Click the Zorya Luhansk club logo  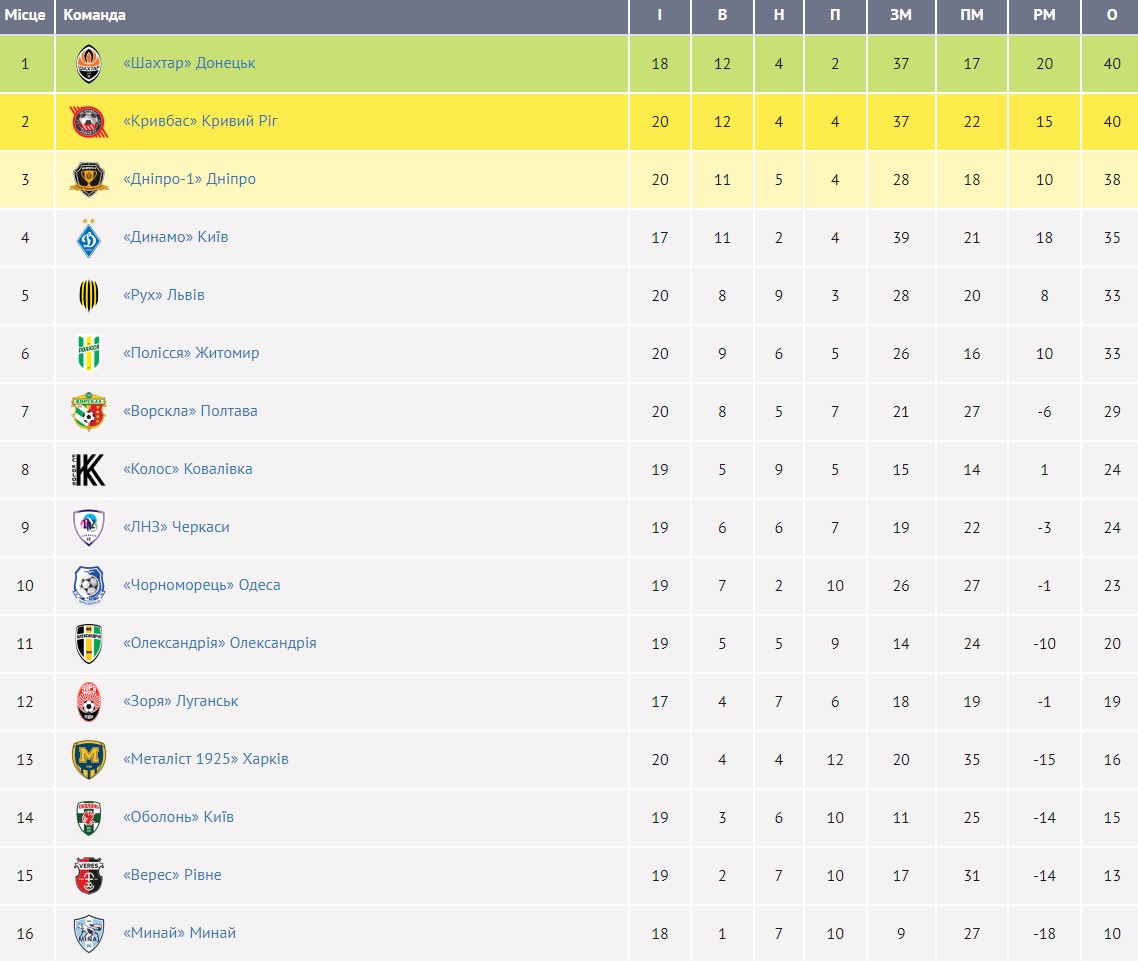[89, 702]
